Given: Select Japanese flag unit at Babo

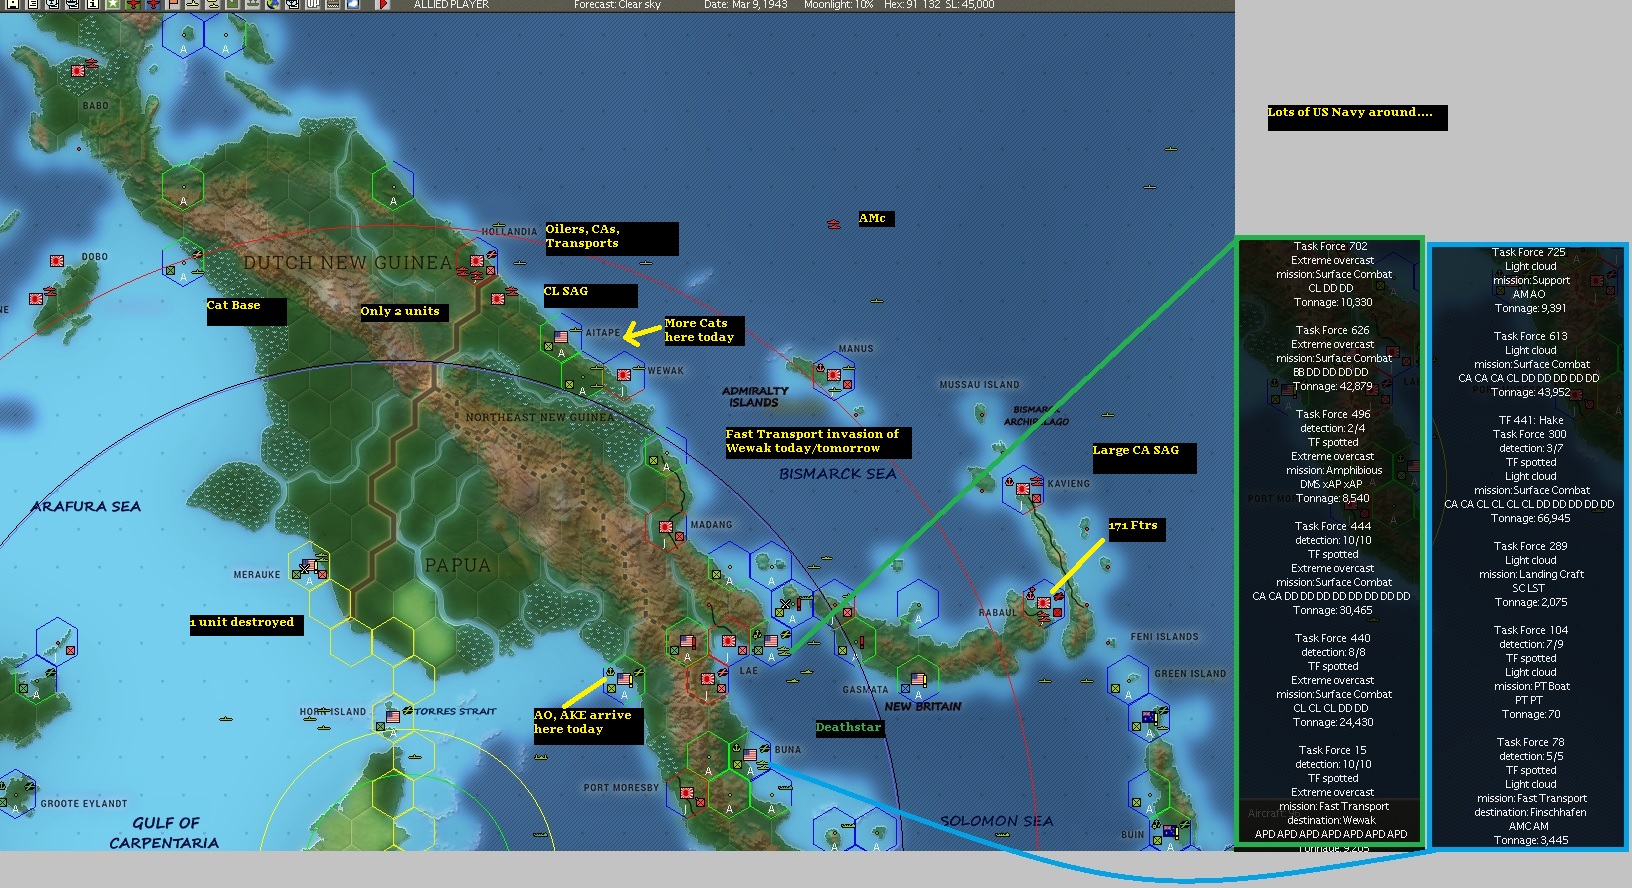Looking at the screenshot, I should pos(78,71).
